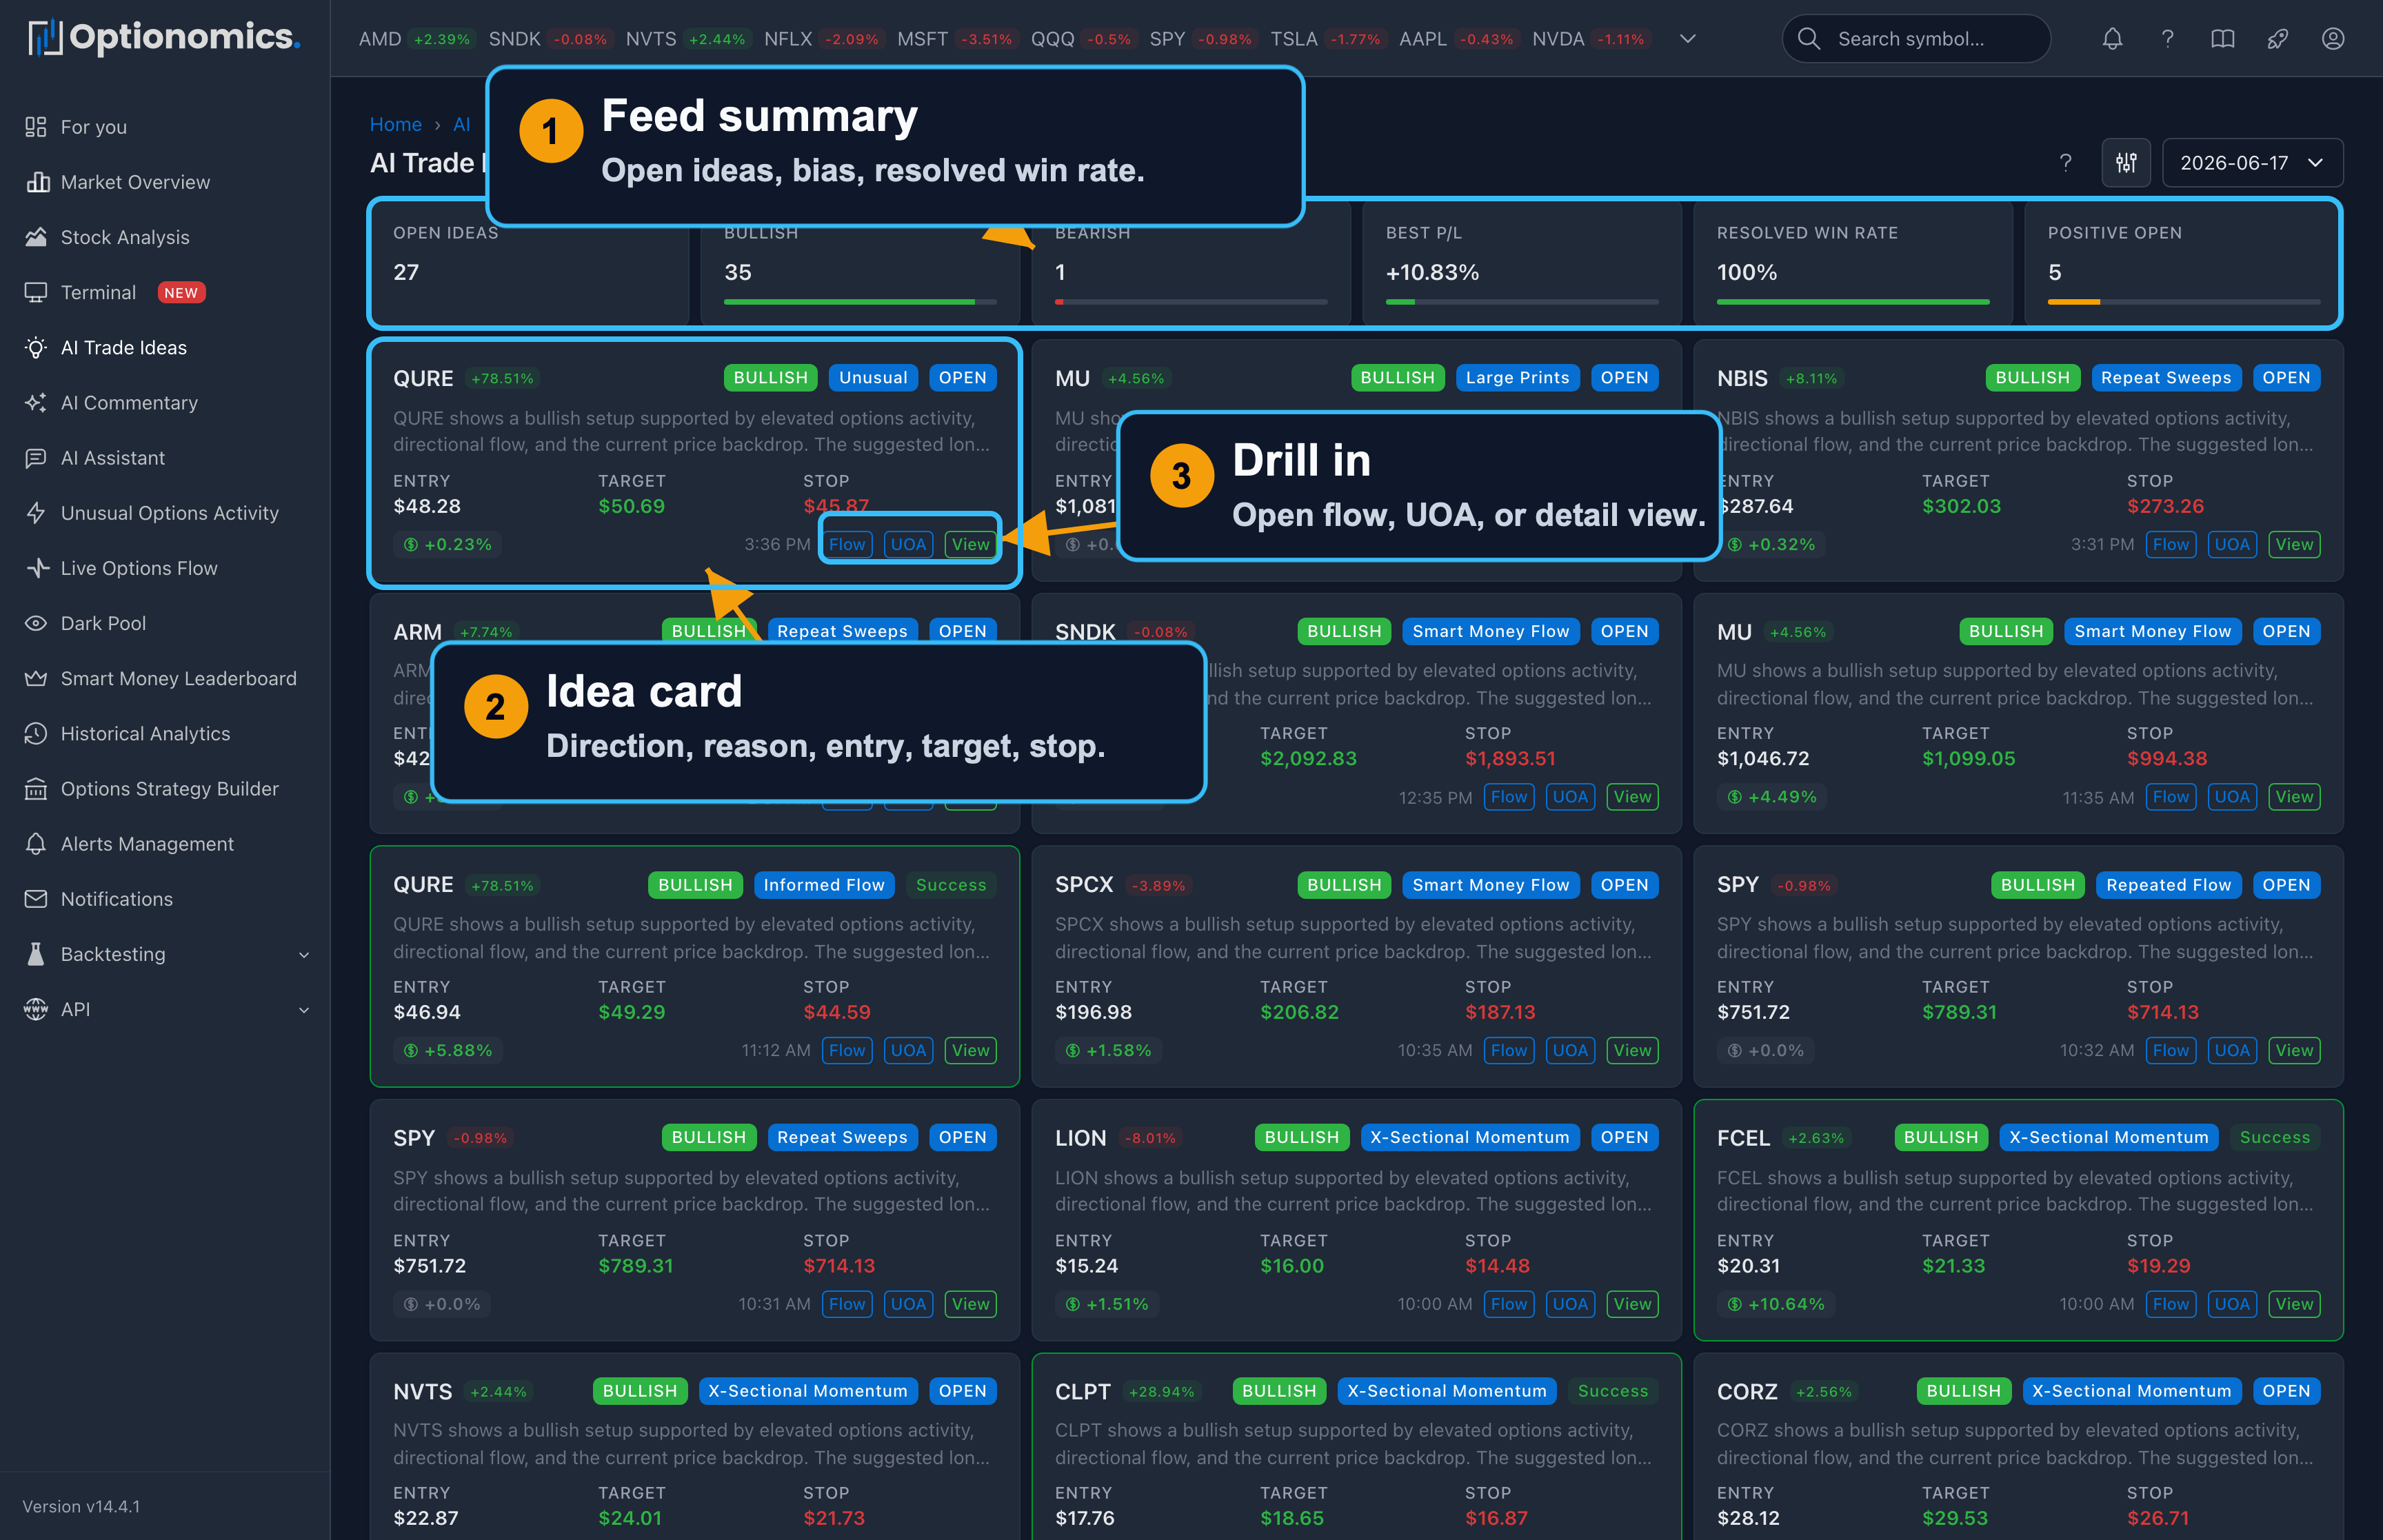Viewport: 2383px width, 1540px height.
Task: Click the AI Commentary sparkle icon
Action: click(x=36, y=402)
